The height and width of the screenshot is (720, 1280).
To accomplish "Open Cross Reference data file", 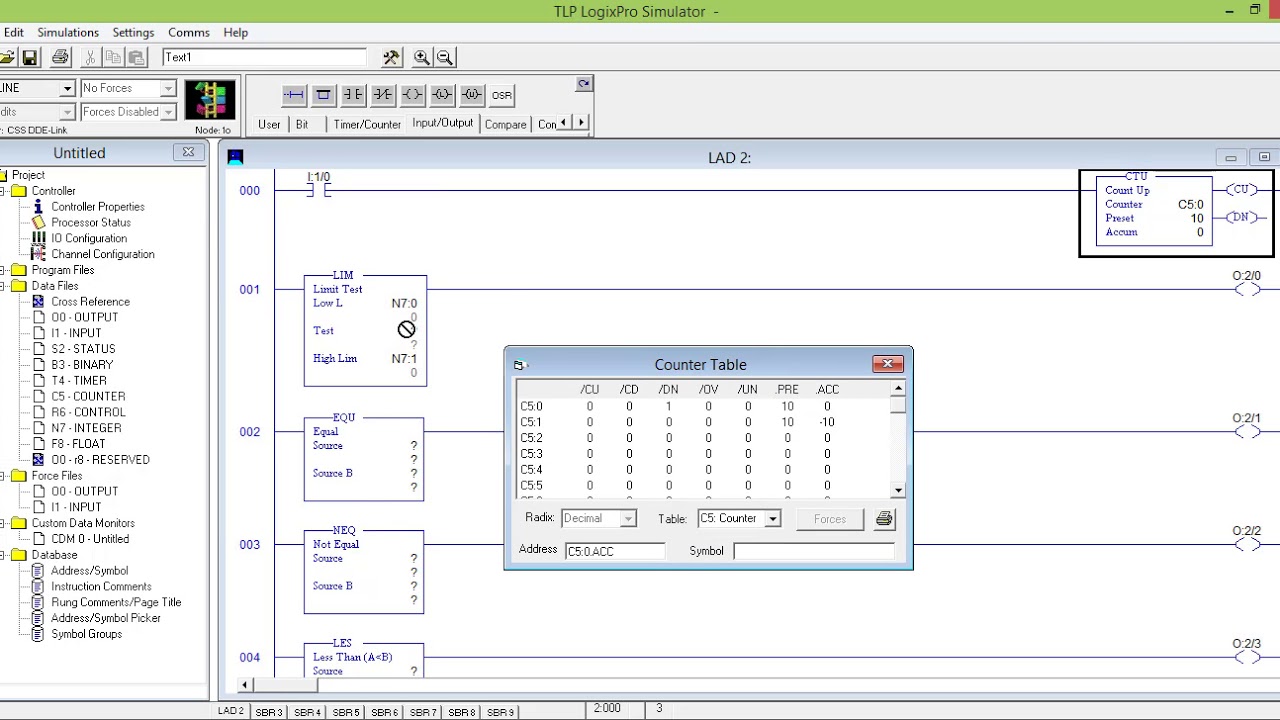I will [91, 302].
